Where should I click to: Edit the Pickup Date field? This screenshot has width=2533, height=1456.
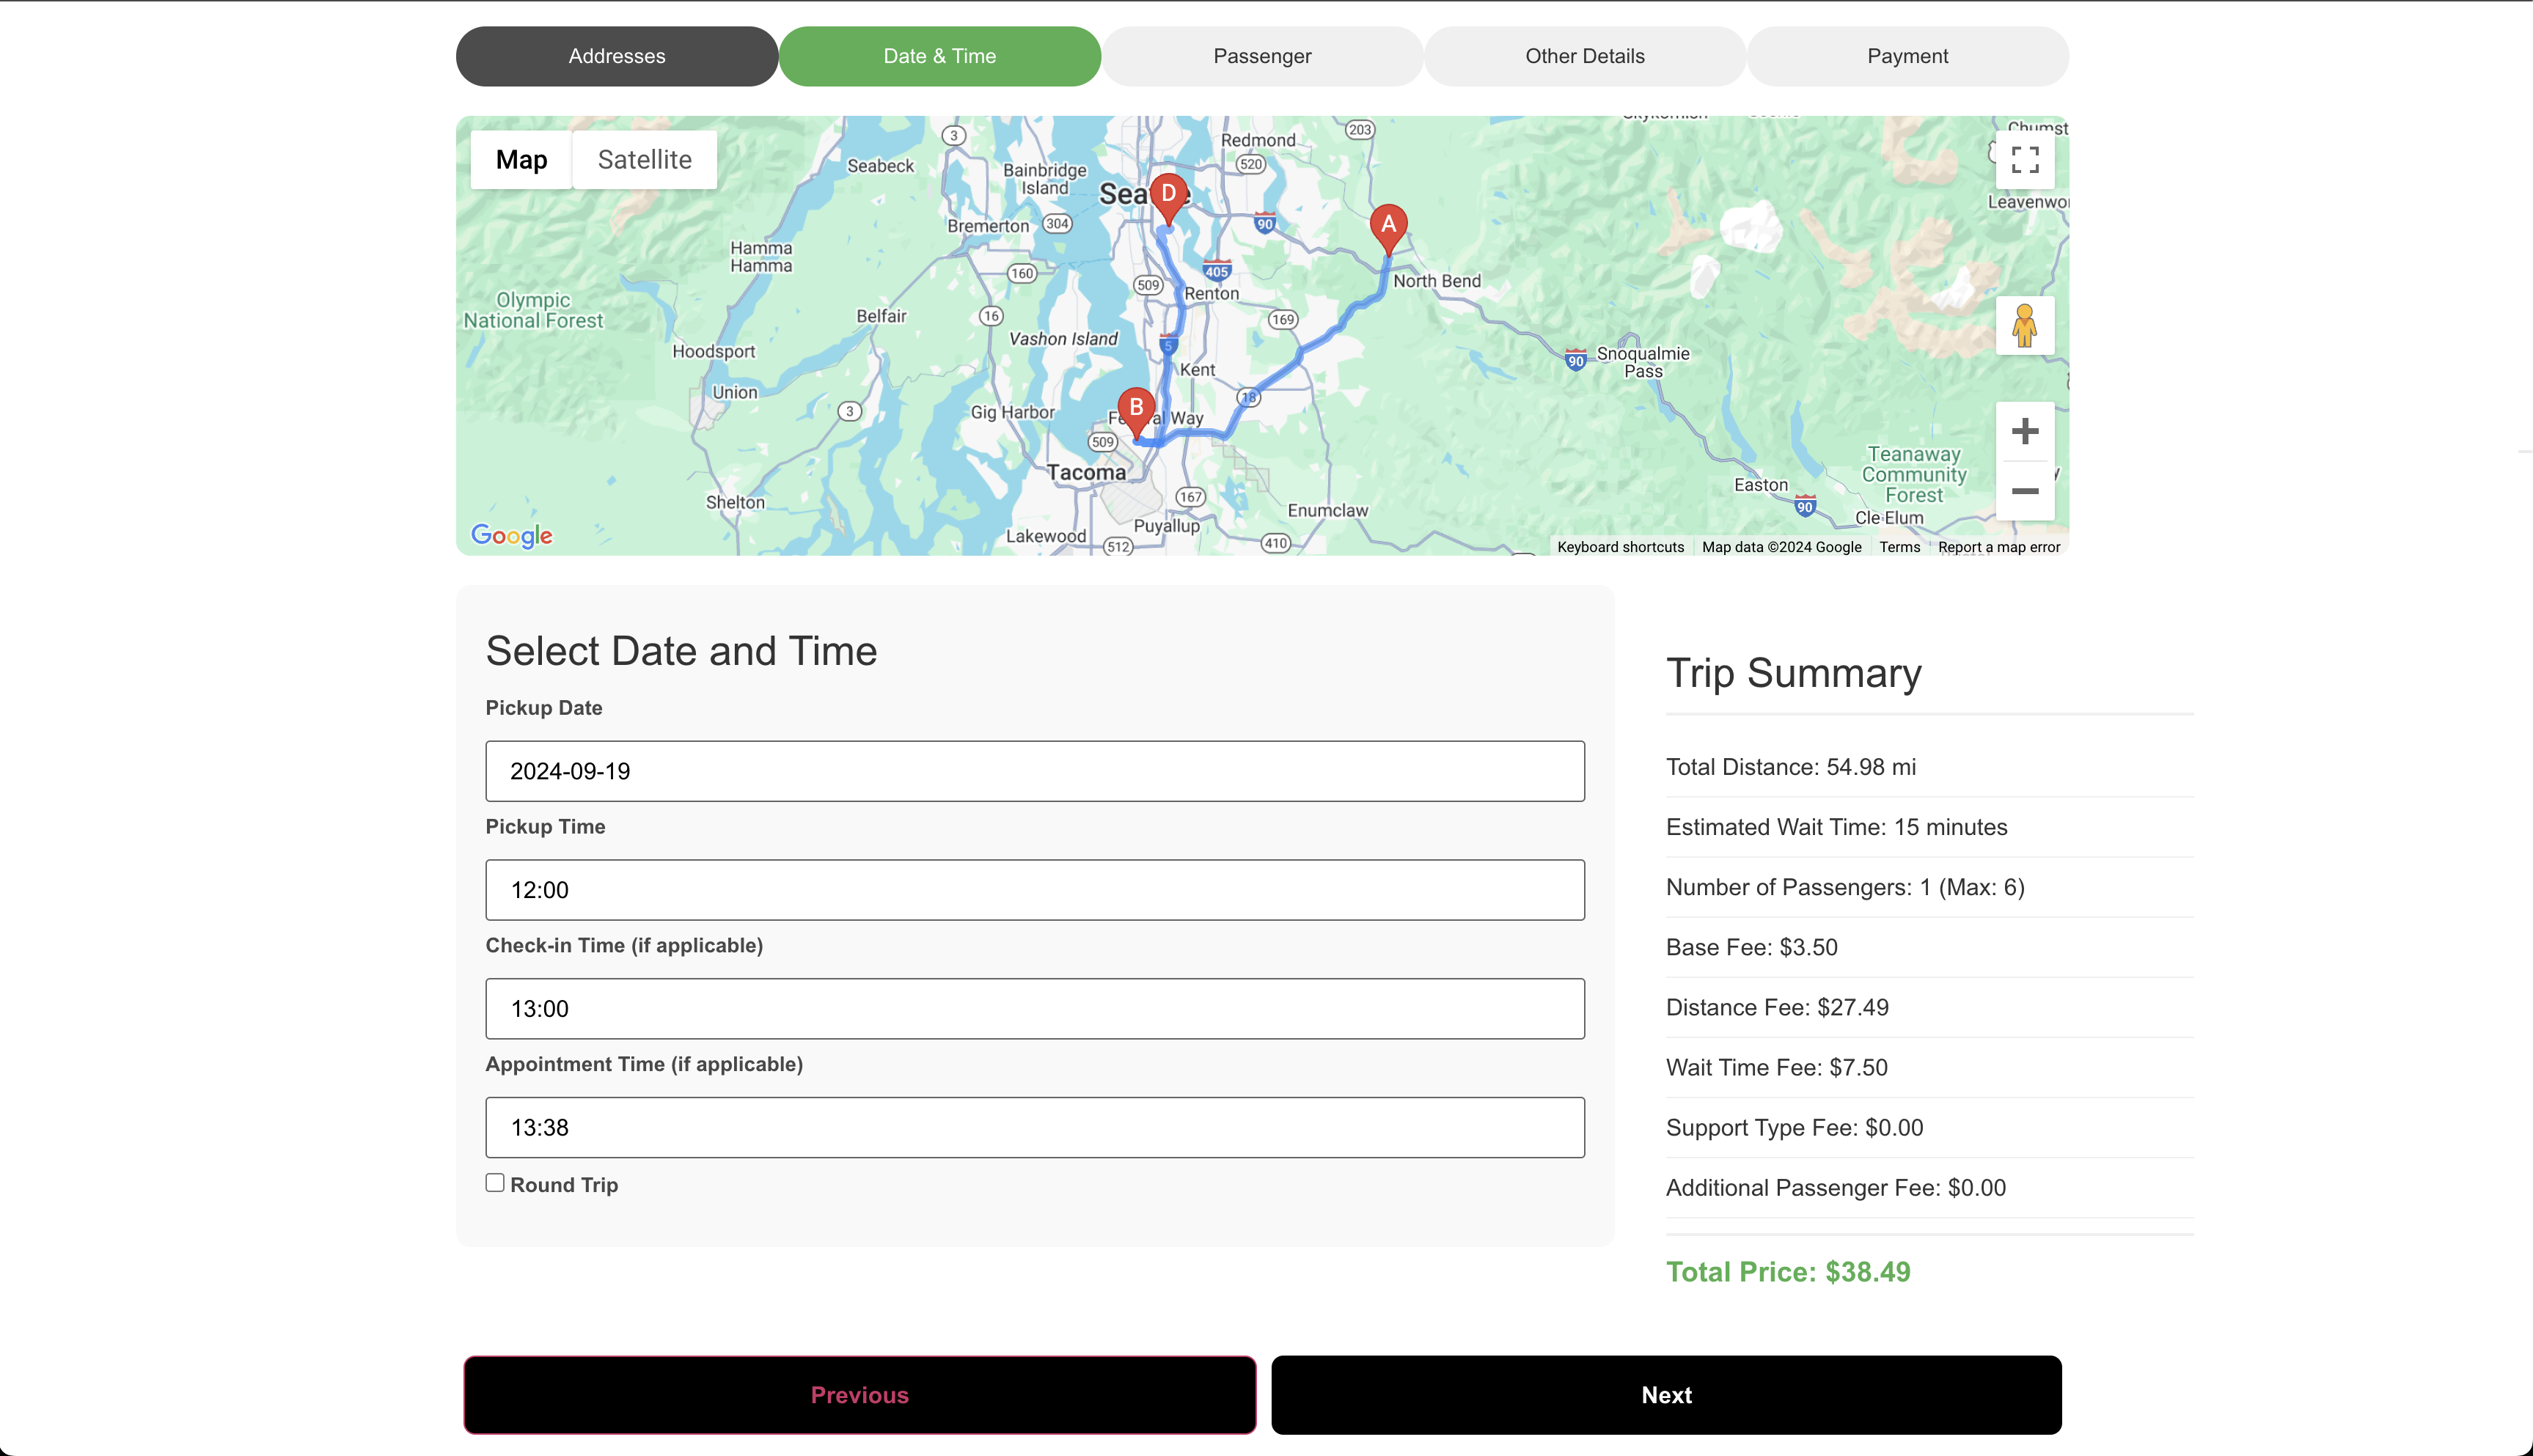pos(1035,771)
